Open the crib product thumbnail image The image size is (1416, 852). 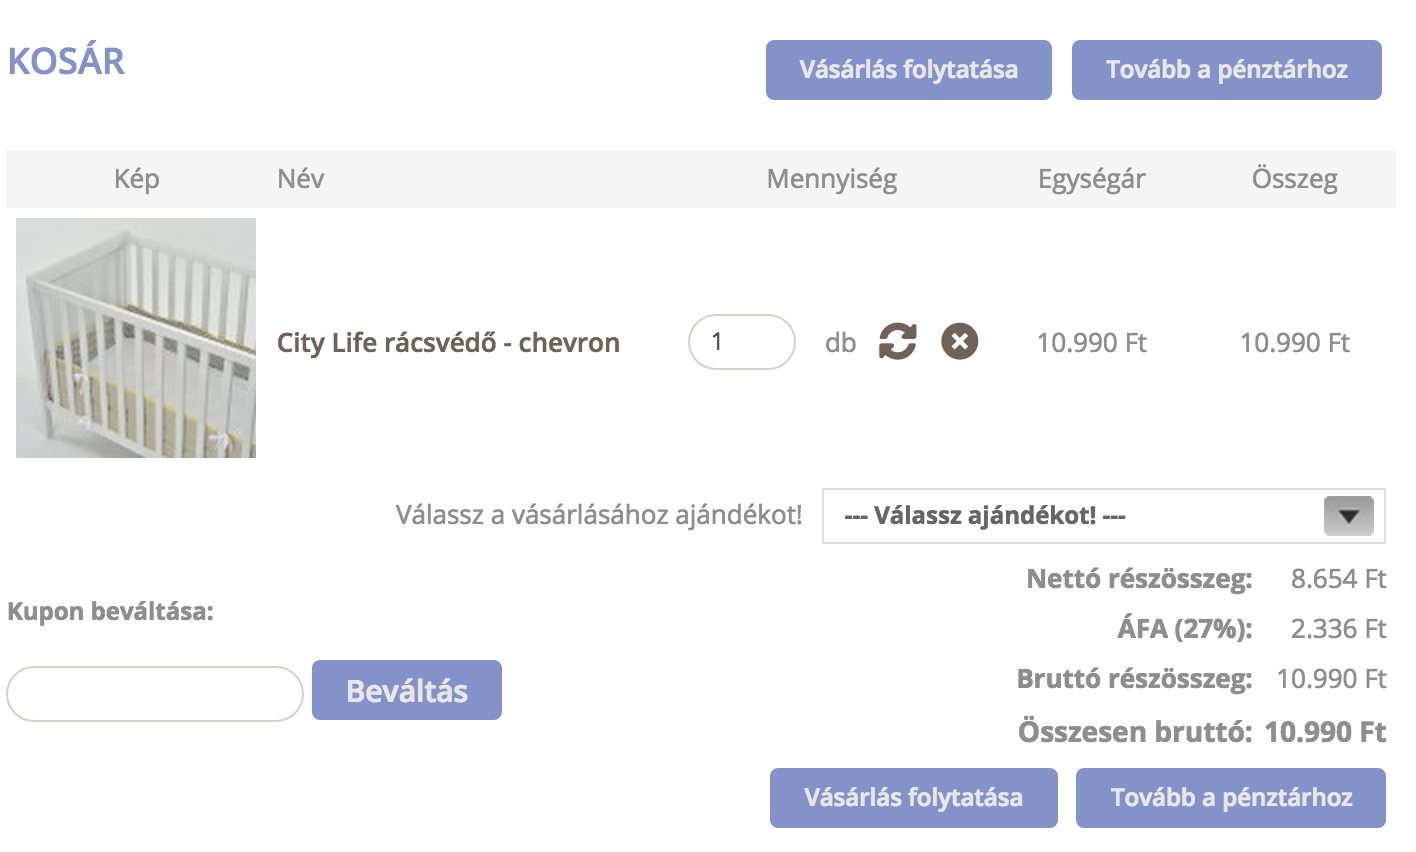pyautogui.click(x=136, y=338)
